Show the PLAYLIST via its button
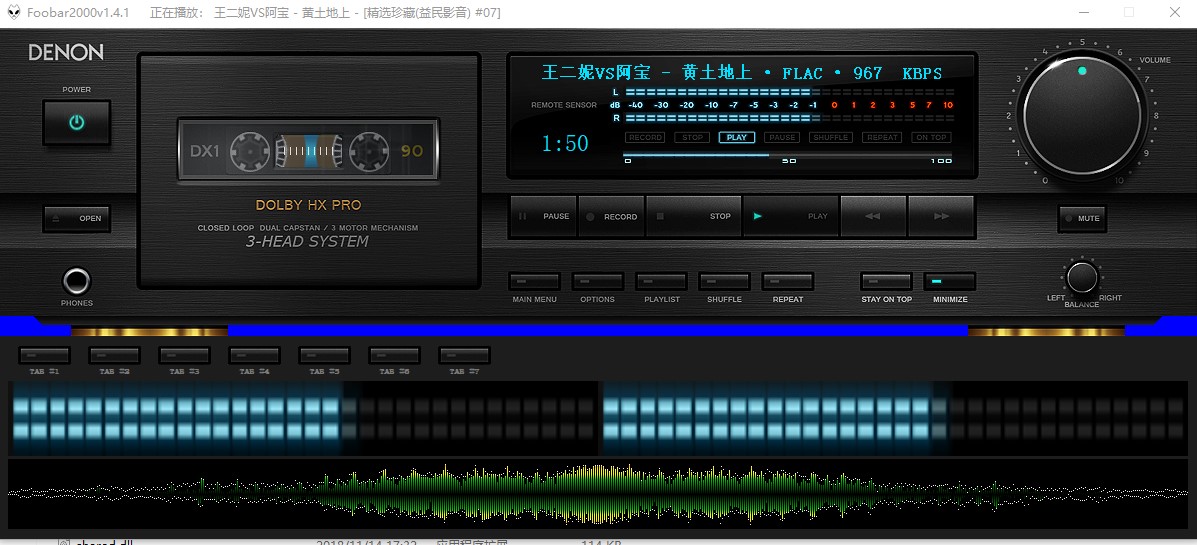The image size is (1197, 545). click(661, 282)
